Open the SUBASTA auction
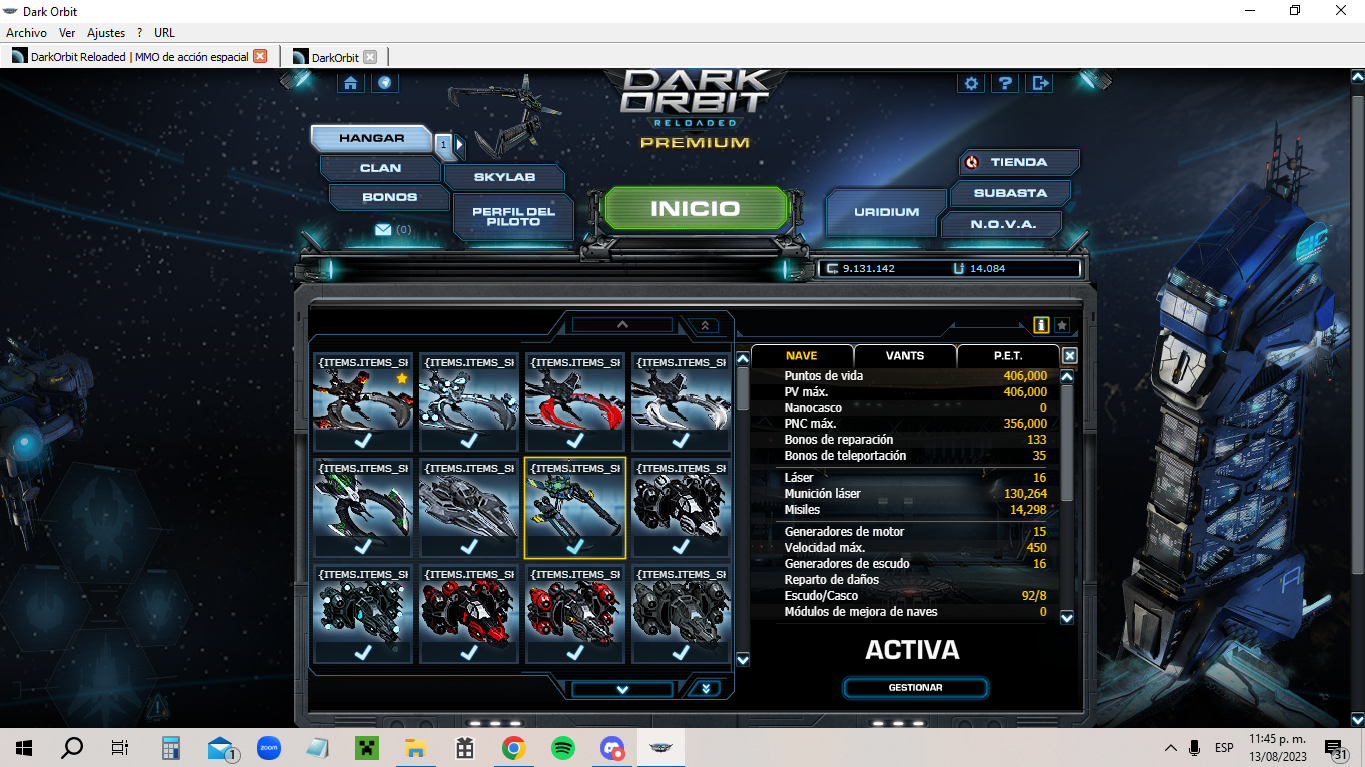The image size is (1365, 767). (x=1010, y=193)
